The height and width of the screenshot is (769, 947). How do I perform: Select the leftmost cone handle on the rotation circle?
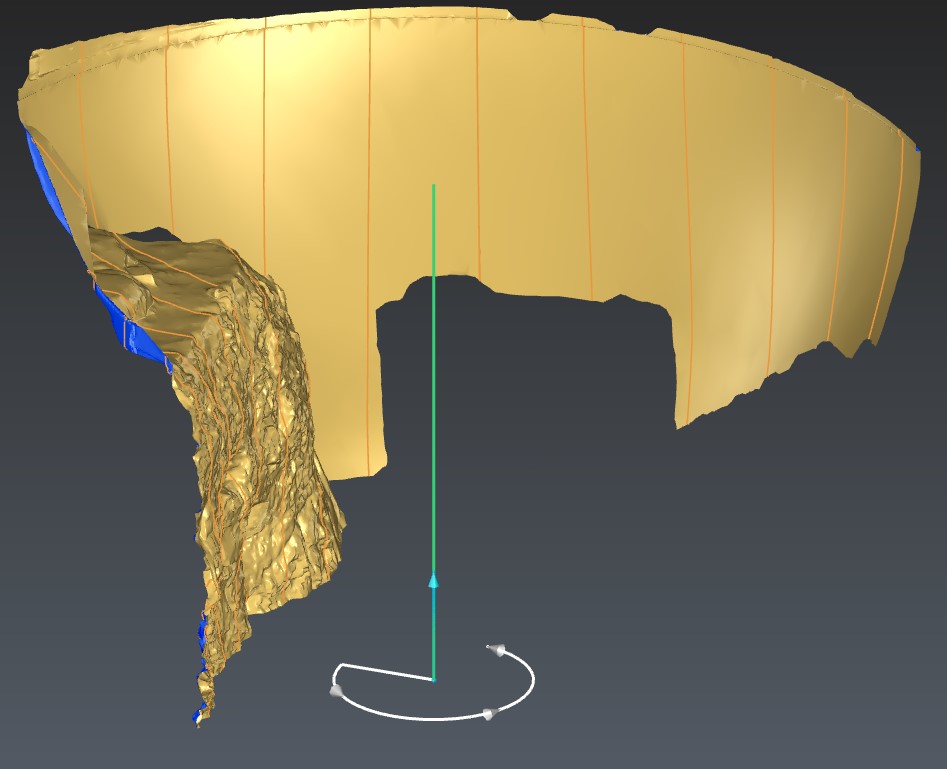click(338, 690)
